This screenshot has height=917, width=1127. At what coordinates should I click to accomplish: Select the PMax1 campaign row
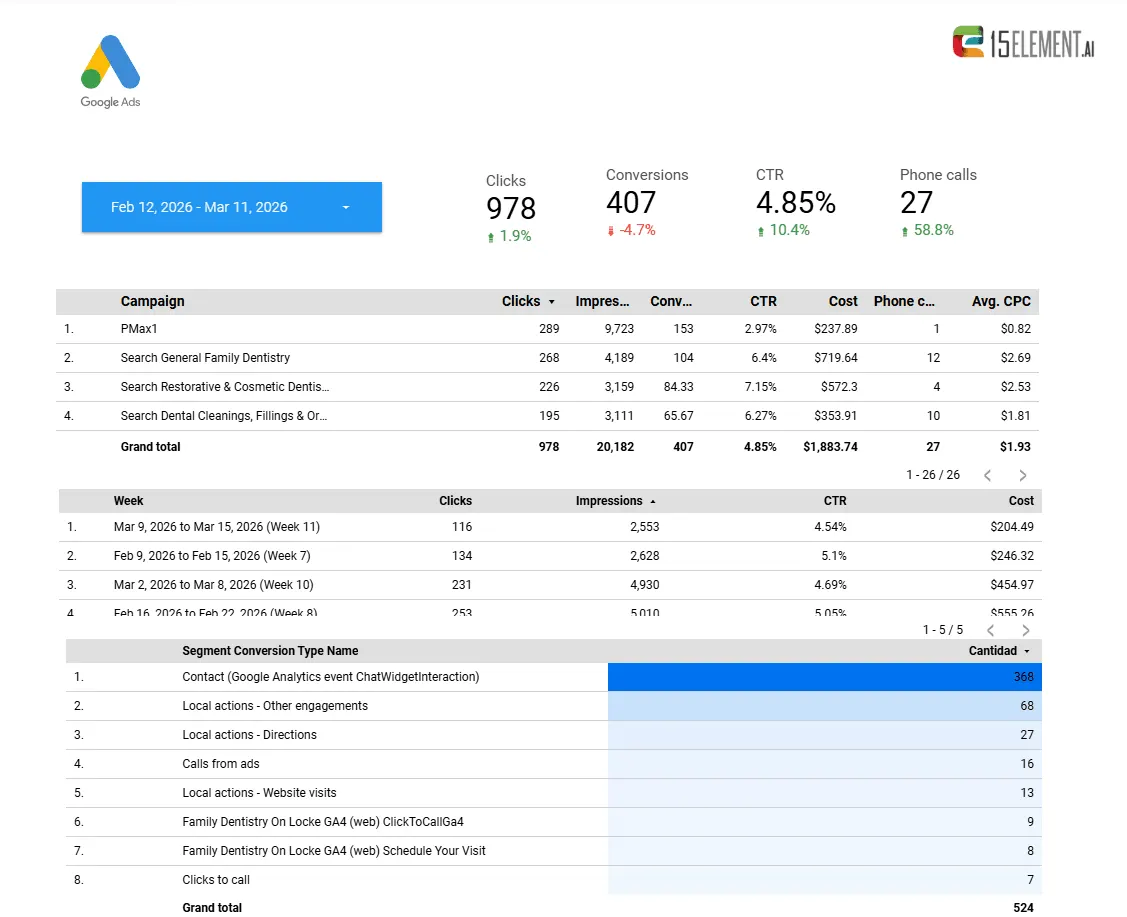(548, 329)
